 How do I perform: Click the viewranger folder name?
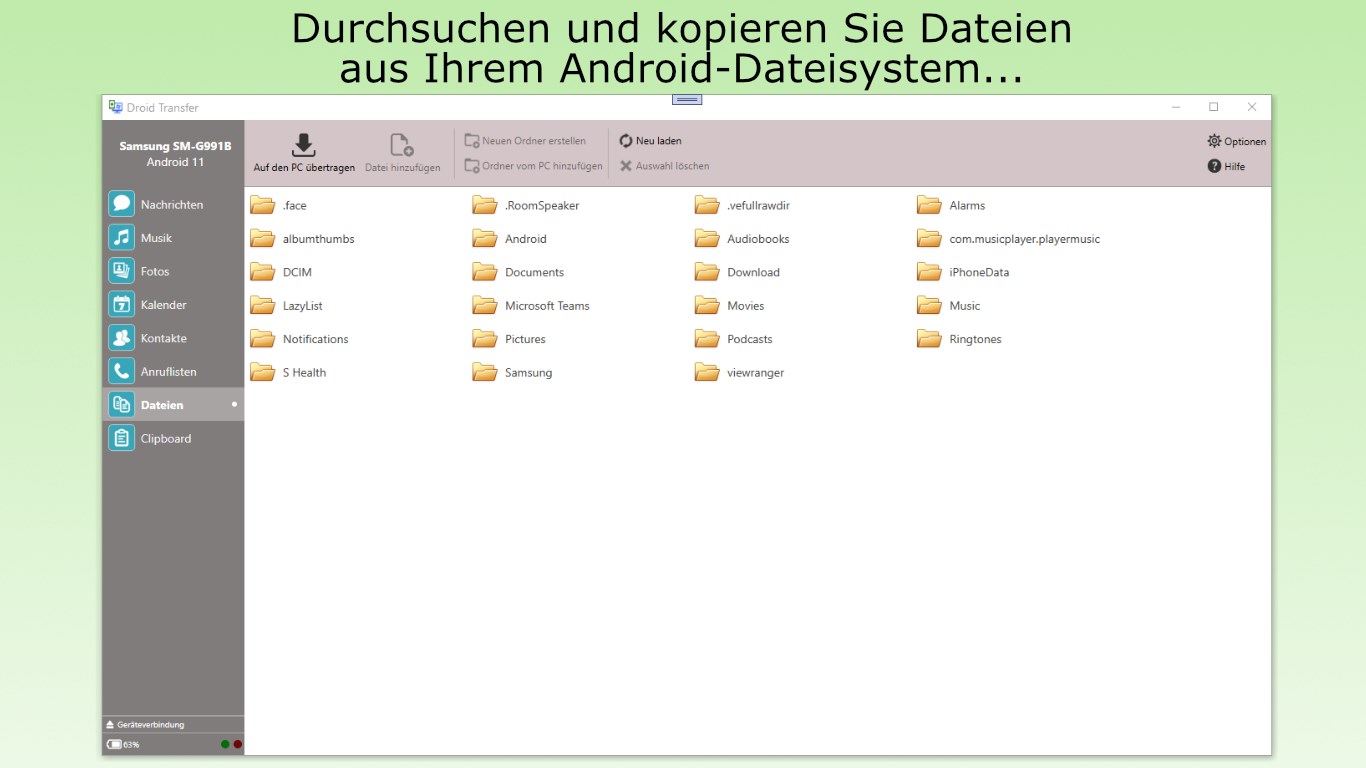coord(755,373)
